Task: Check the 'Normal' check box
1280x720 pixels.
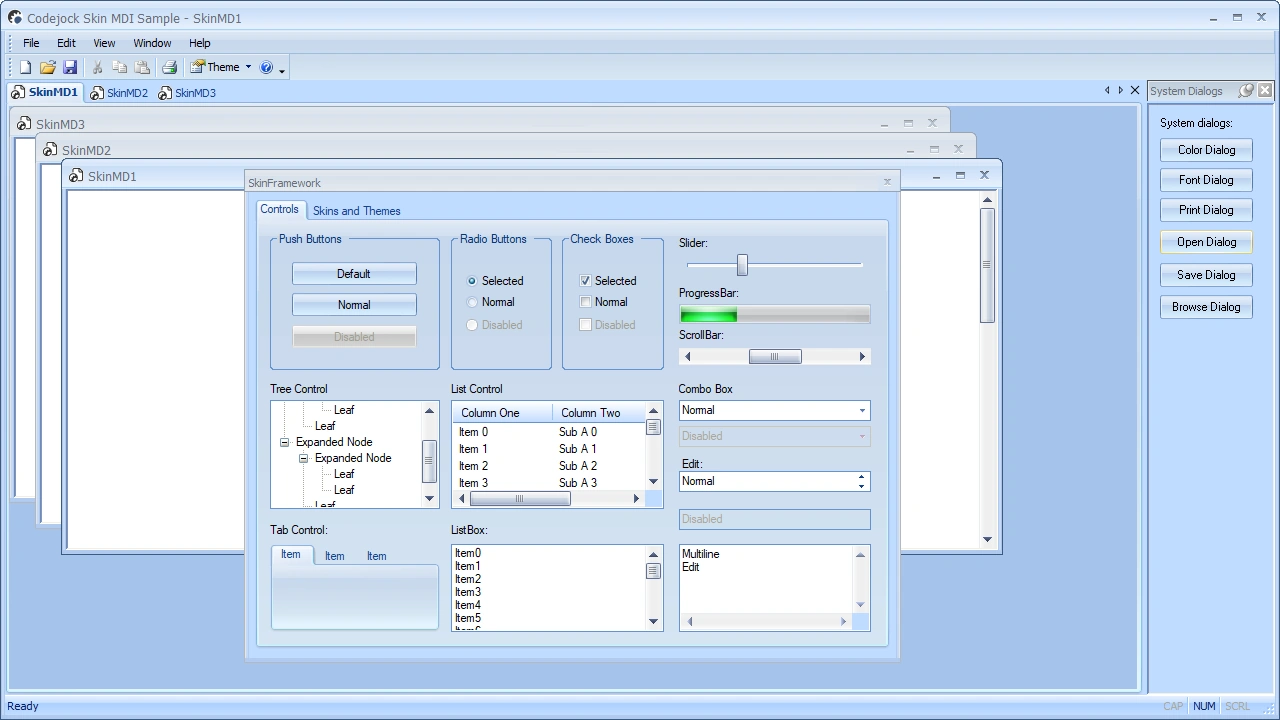Action: 586,302
